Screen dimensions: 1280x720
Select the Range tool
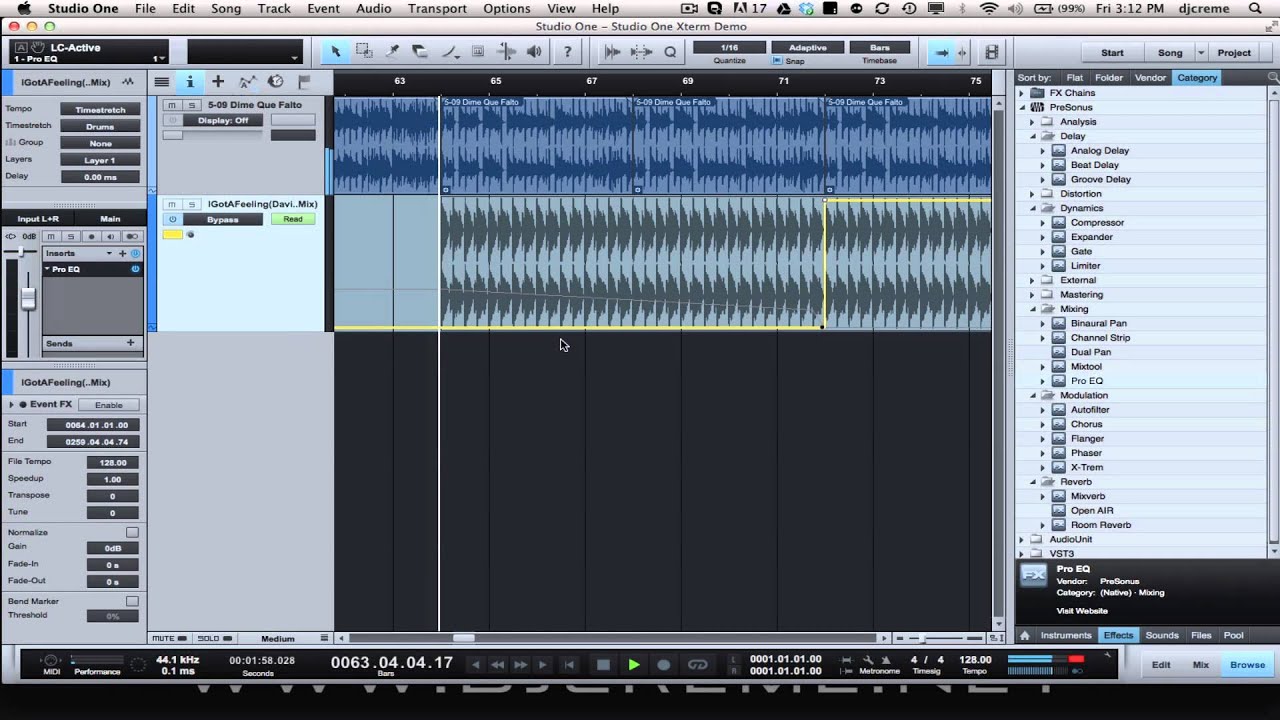click(364, 52)
